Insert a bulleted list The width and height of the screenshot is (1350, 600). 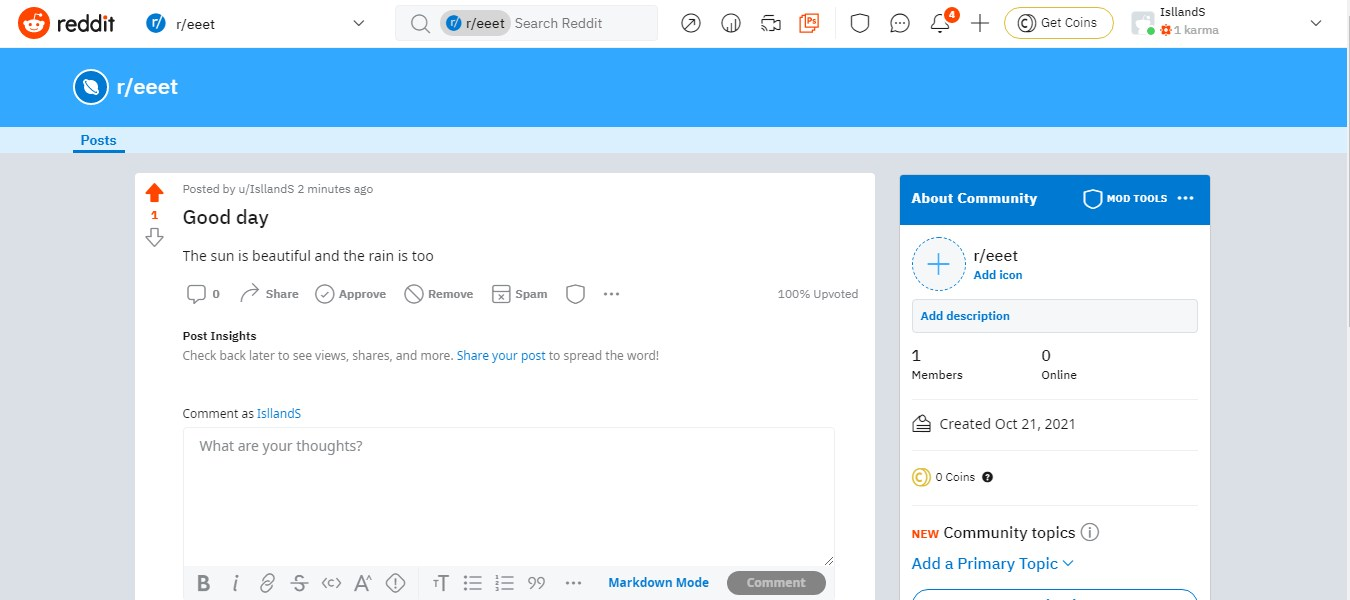coord(473,583)
